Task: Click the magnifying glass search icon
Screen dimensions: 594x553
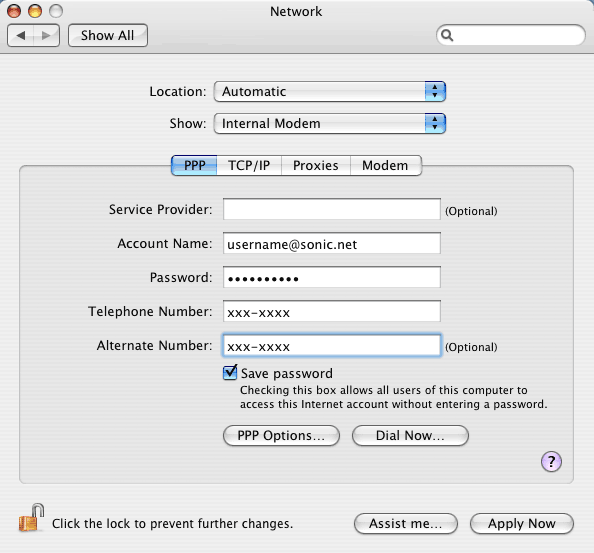Action: pyautogui.click(x=447, y=36)
